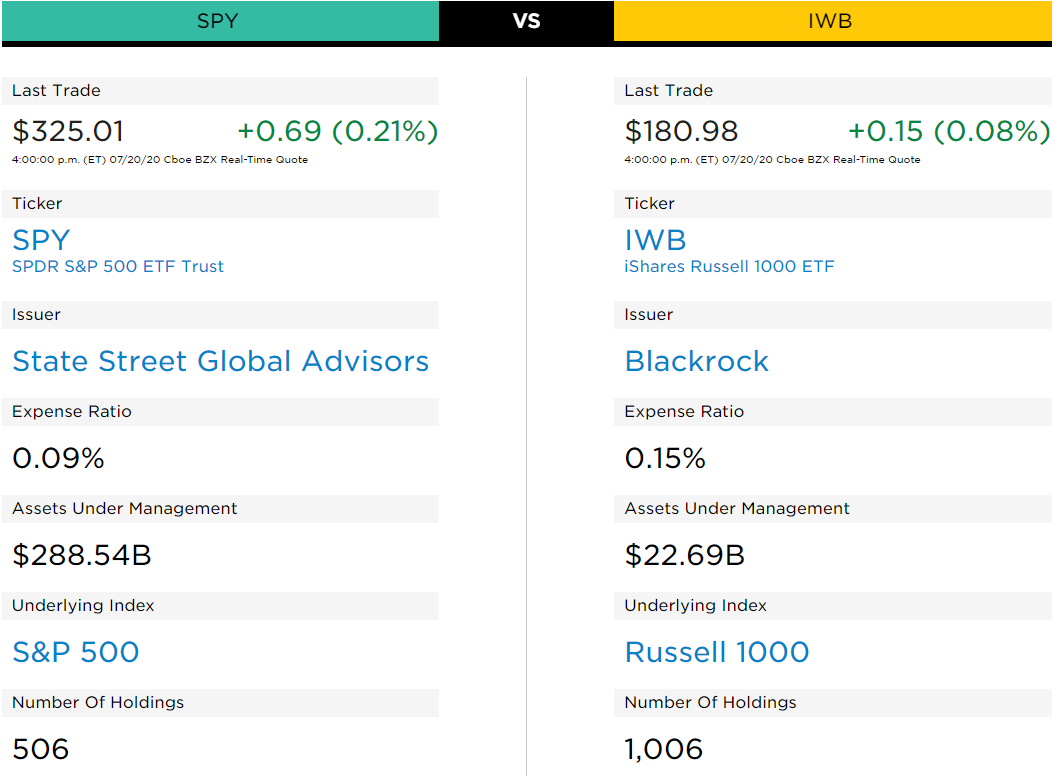Click IWB last trade price $180.98
The width and height of the screenshot is (1055, 776).
tap(681, 131)
